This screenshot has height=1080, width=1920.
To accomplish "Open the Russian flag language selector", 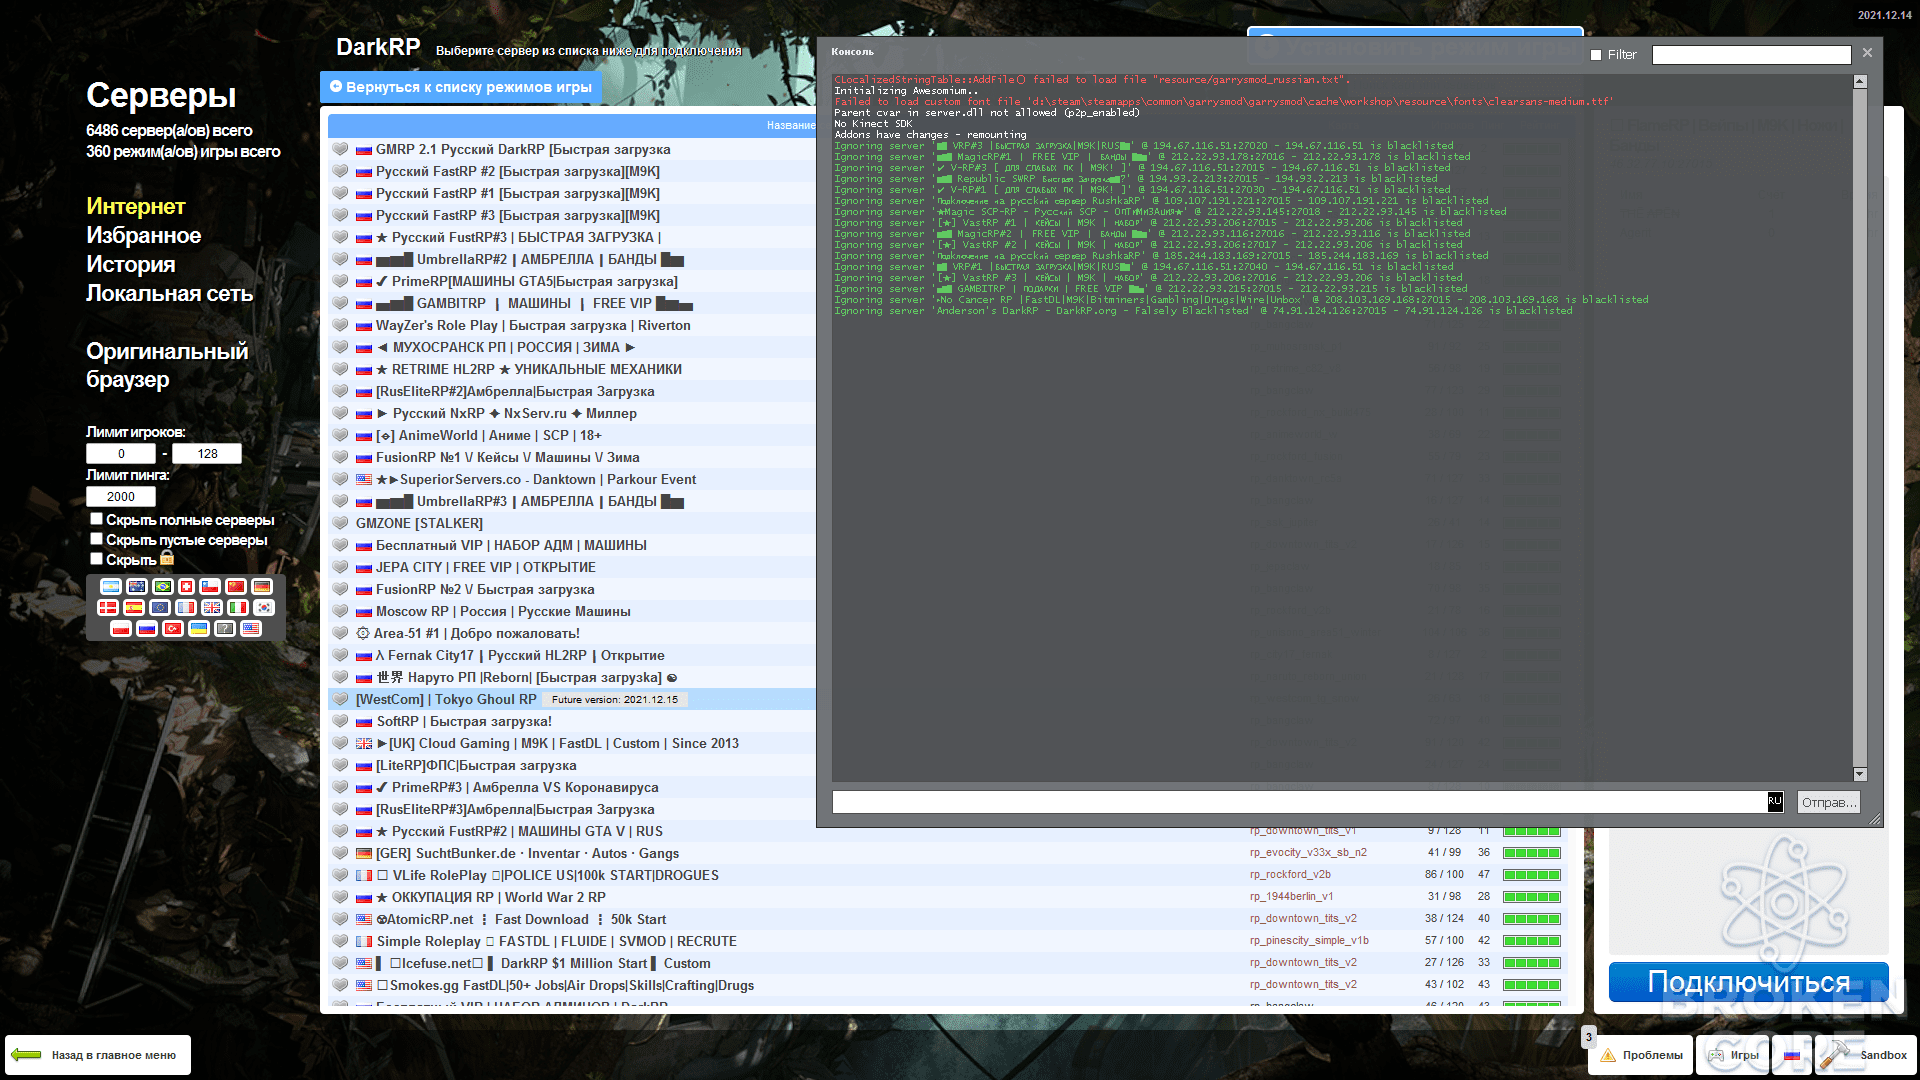I will click(1792, 1055).
